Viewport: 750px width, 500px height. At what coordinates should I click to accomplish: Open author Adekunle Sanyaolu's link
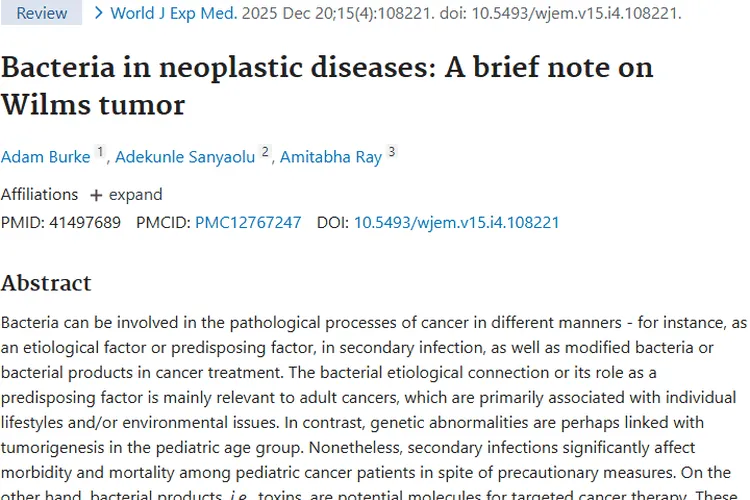click(185, 157)
